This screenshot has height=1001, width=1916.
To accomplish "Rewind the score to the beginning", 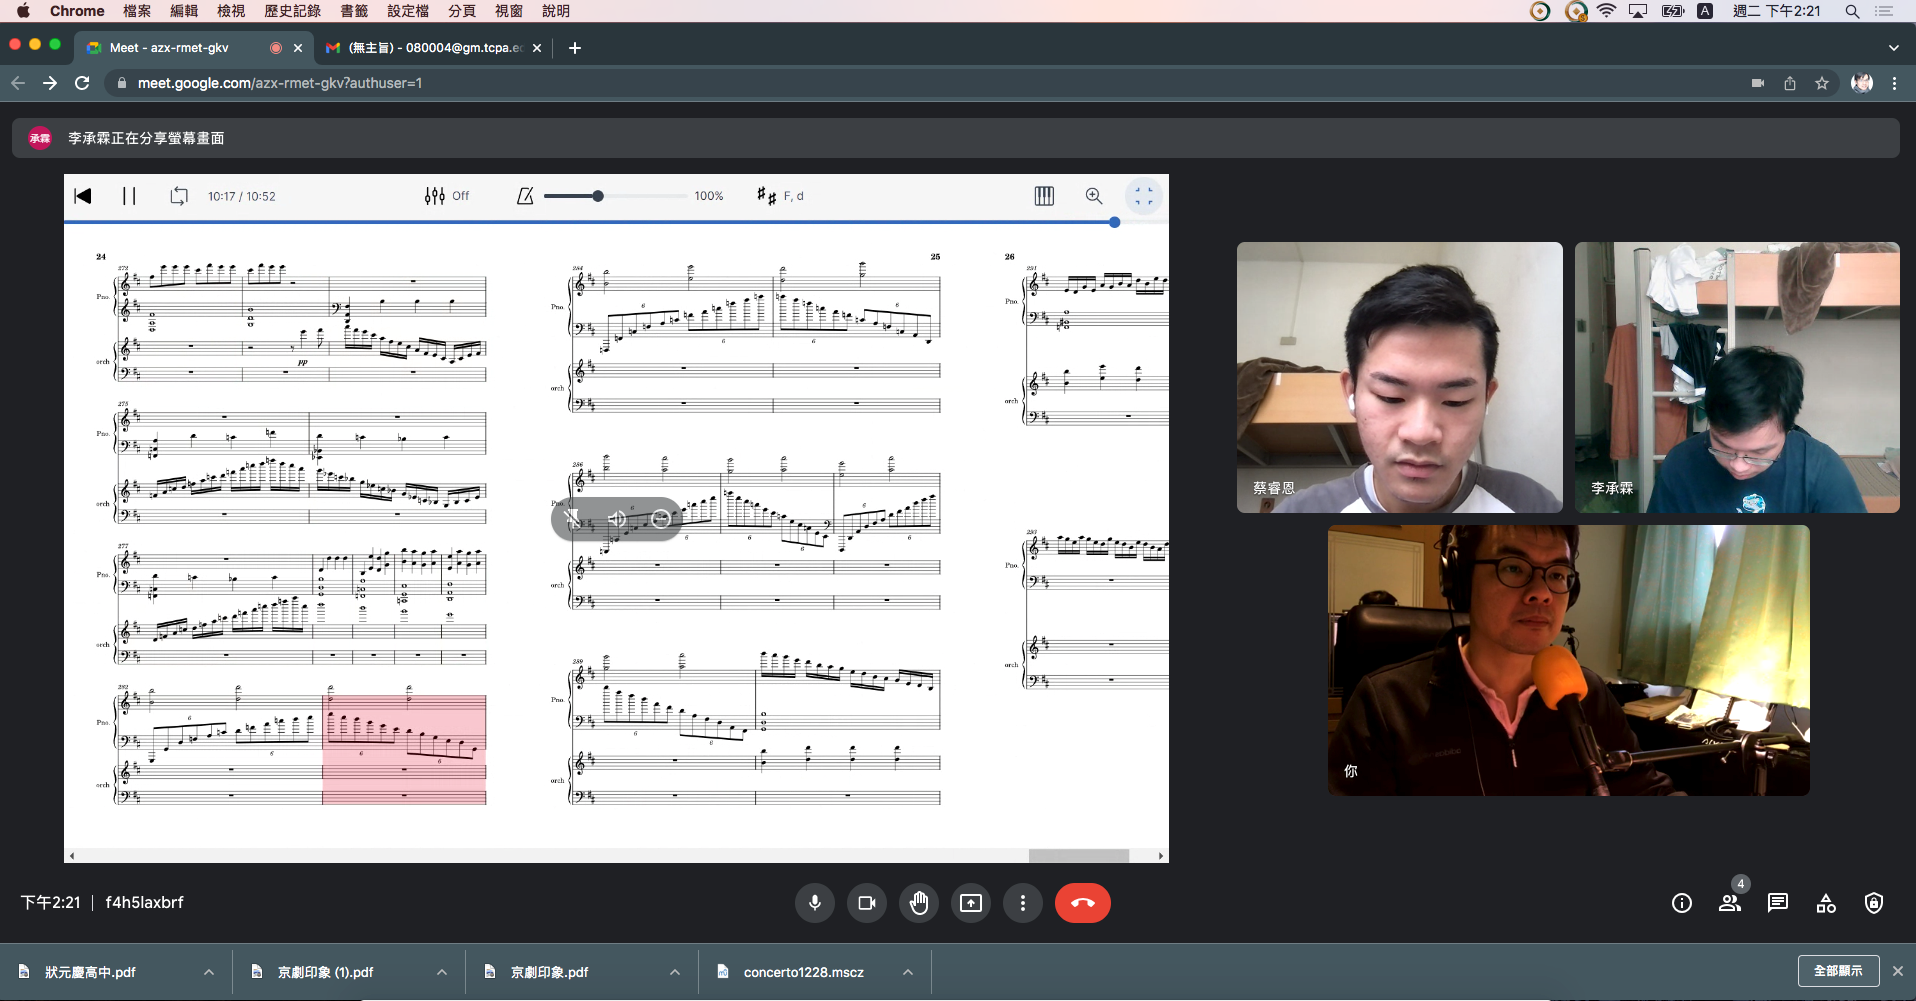I will point(83,196).
